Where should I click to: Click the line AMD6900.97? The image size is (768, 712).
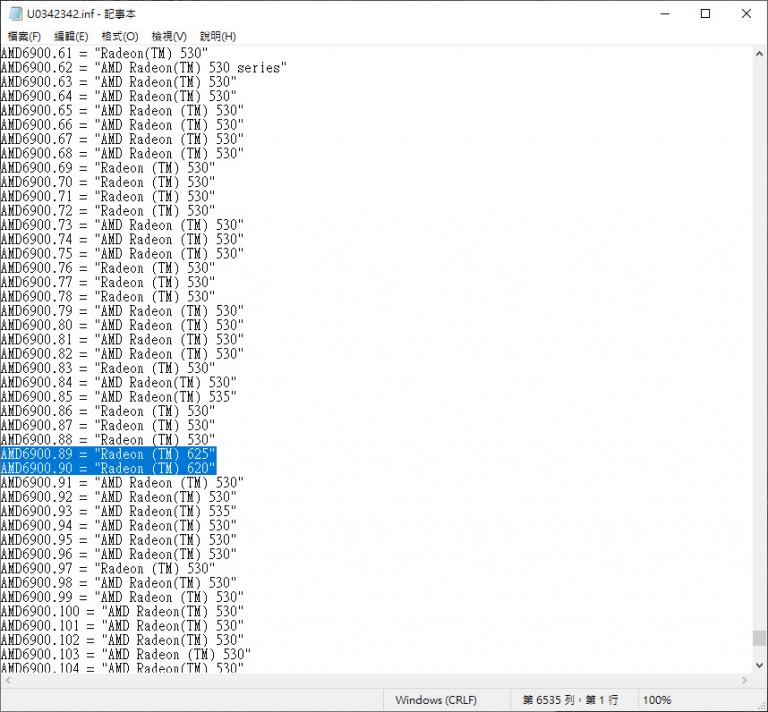point(108,569)
